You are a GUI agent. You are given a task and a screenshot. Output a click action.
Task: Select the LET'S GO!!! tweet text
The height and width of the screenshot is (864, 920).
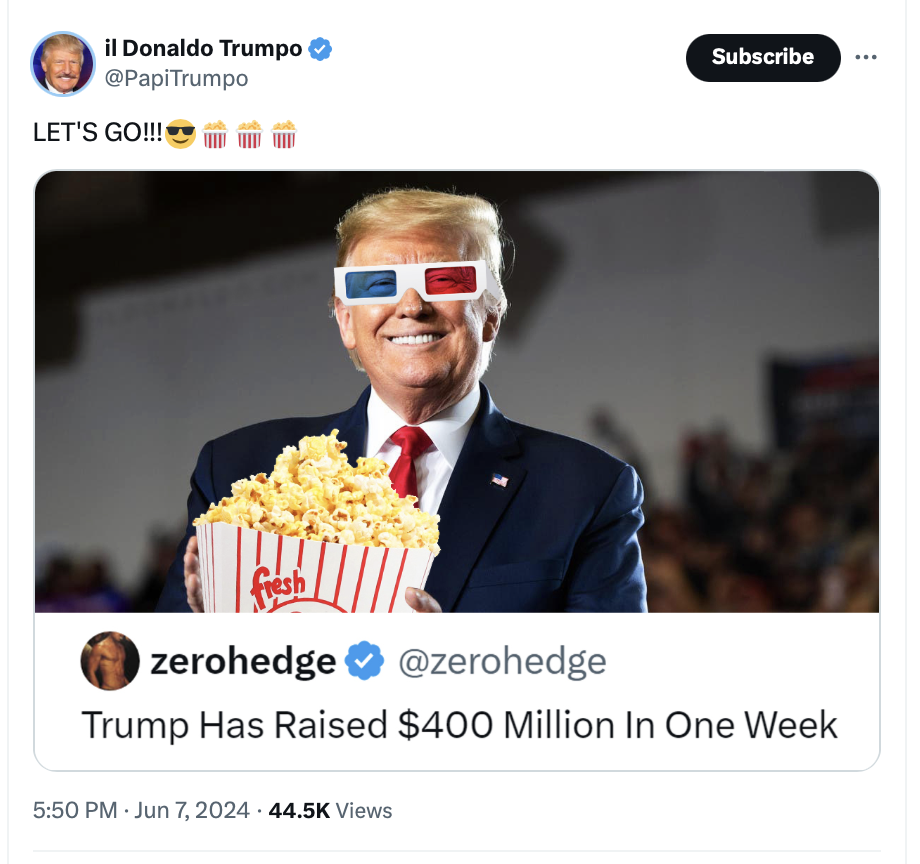tap(97, 133)
